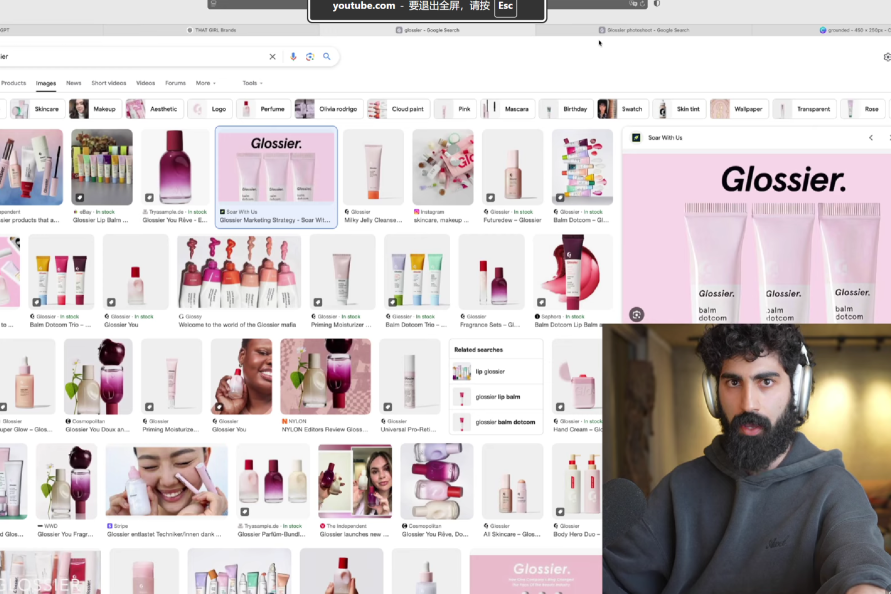Open related search glossier lip balm
Viewport: 891px width, 594px height.
click(x=496, y=397)
